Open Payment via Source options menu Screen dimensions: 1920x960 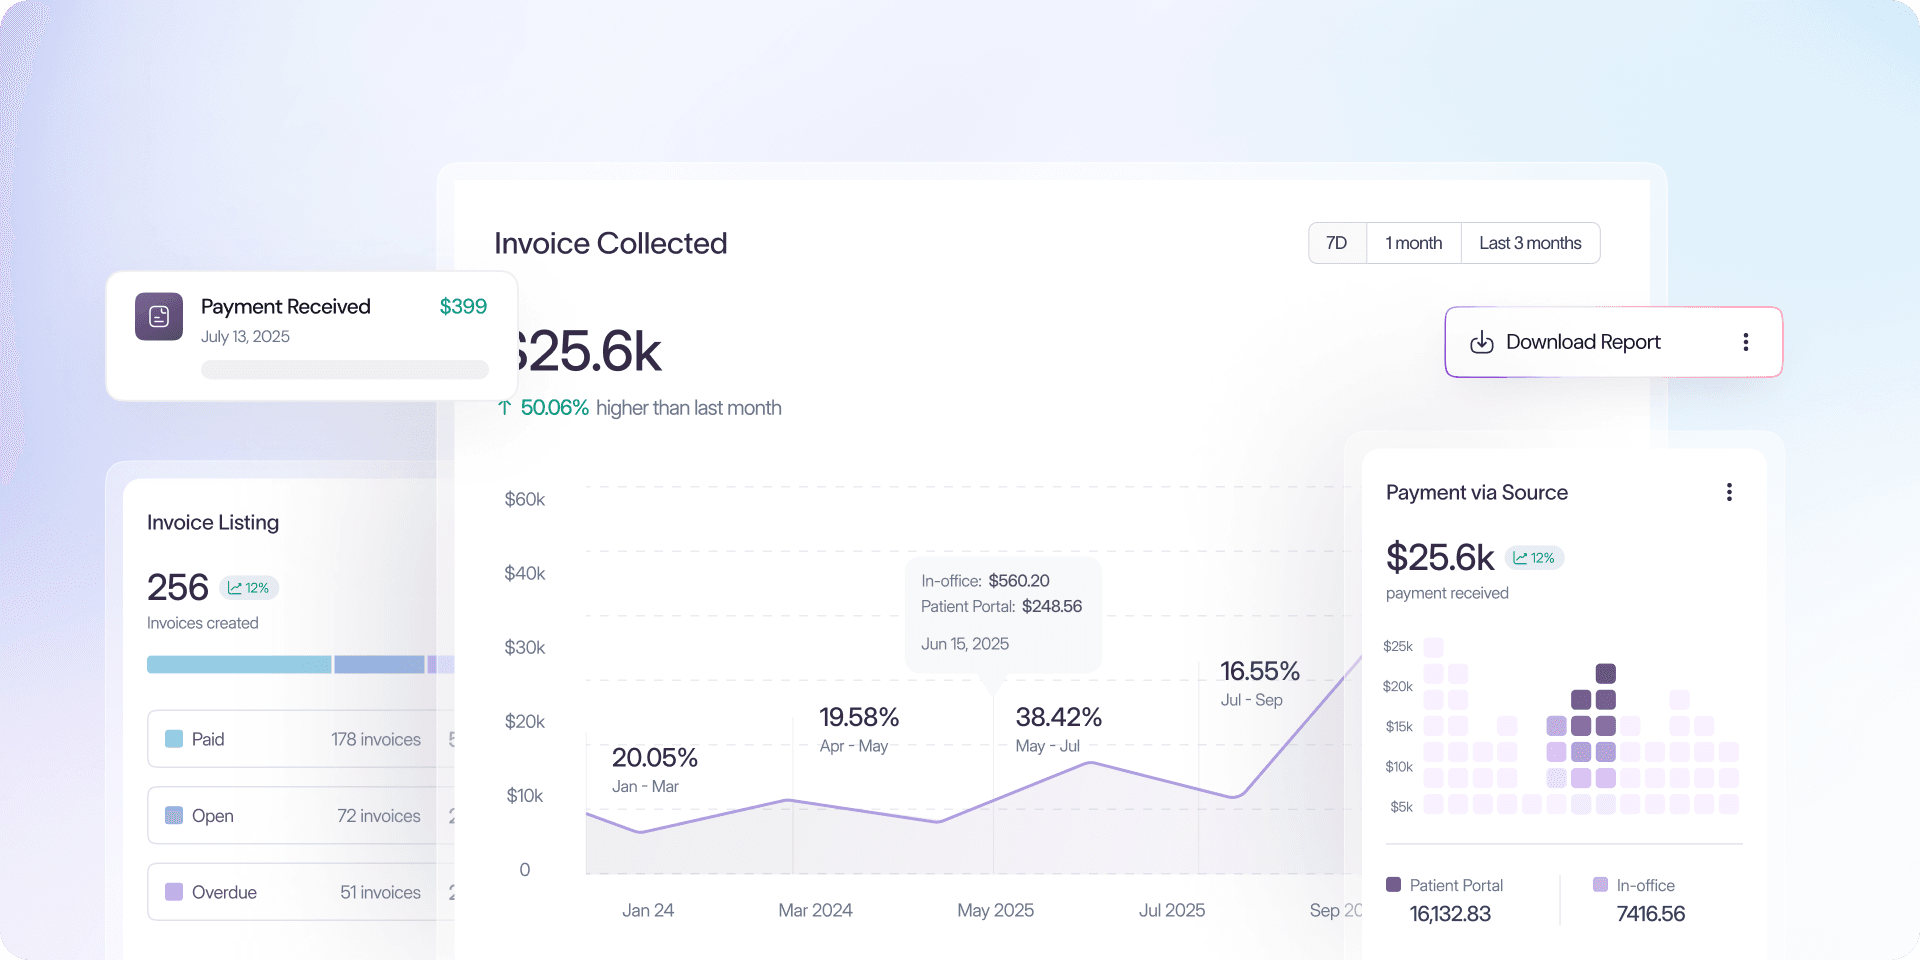[x=1728, y=492]
